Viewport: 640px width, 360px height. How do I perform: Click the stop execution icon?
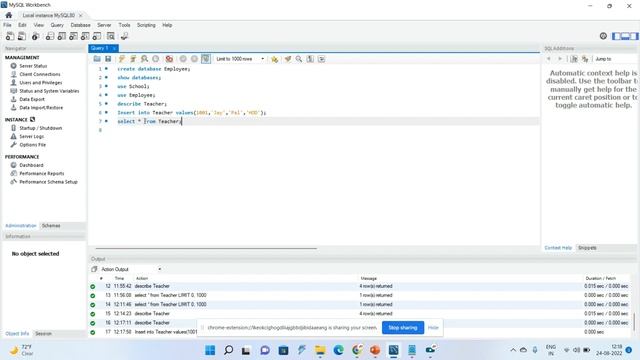(x=156, y=59)
